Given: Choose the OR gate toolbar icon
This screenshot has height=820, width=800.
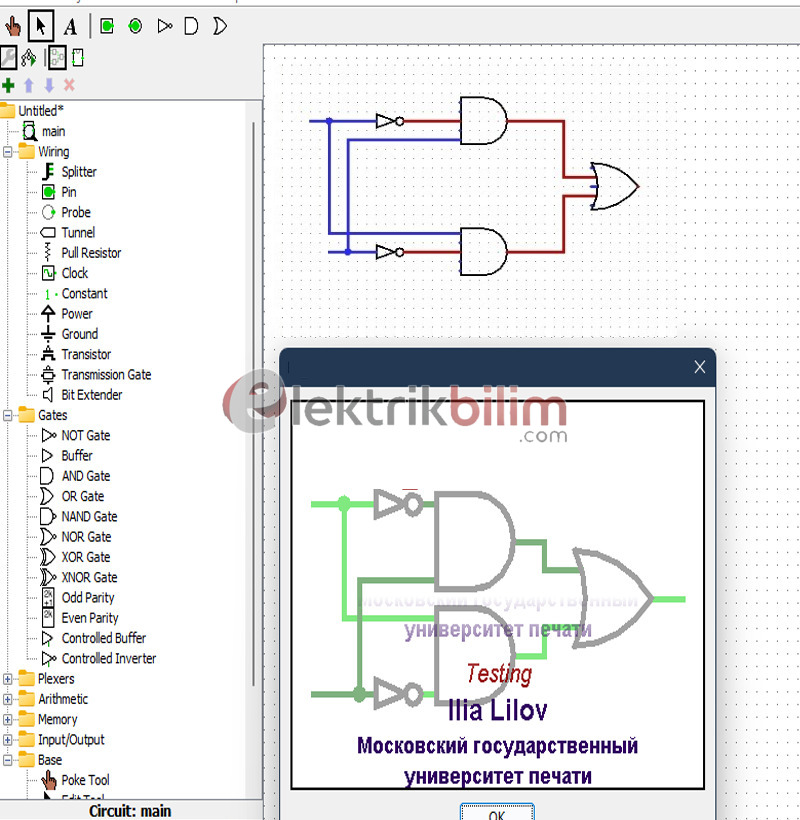Looking at the screenshot, I should pos(219,26).
